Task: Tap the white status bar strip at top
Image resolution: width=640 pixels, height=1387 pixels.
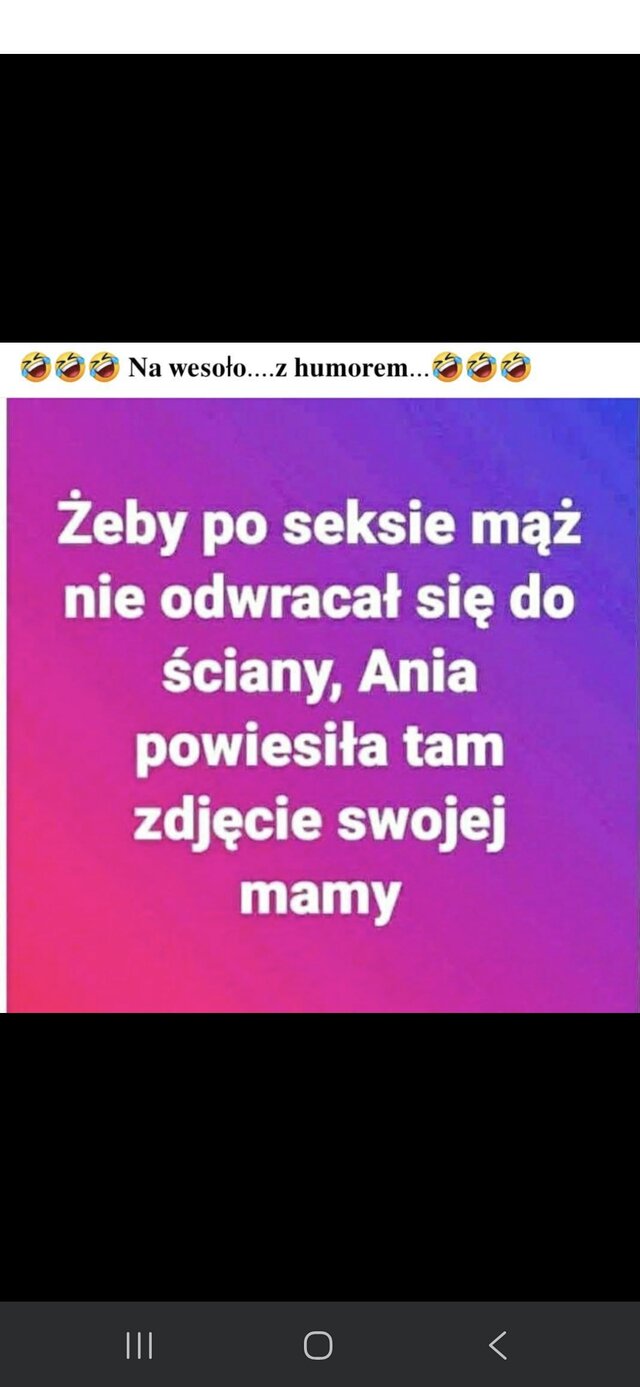Action: [320, 27]
